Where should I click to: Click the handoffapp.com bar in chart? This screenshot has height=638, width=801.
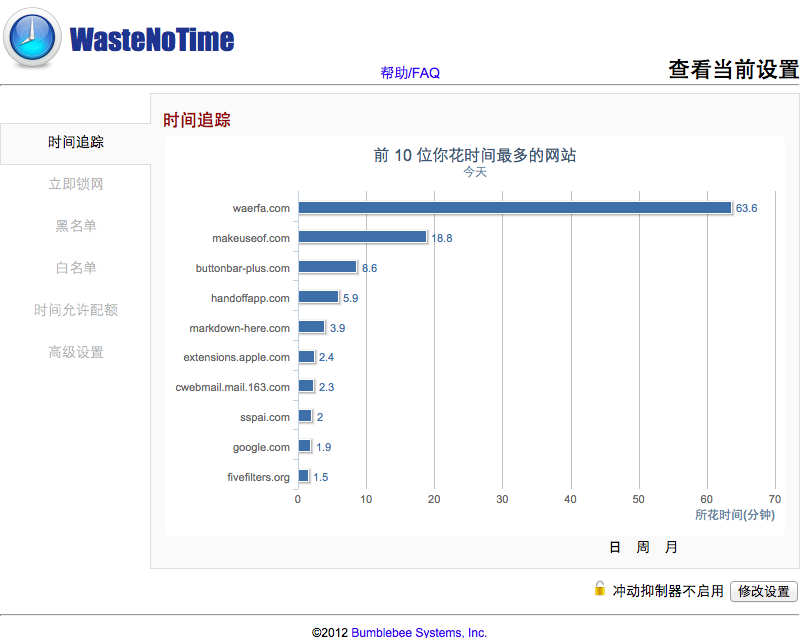point(319,297)
